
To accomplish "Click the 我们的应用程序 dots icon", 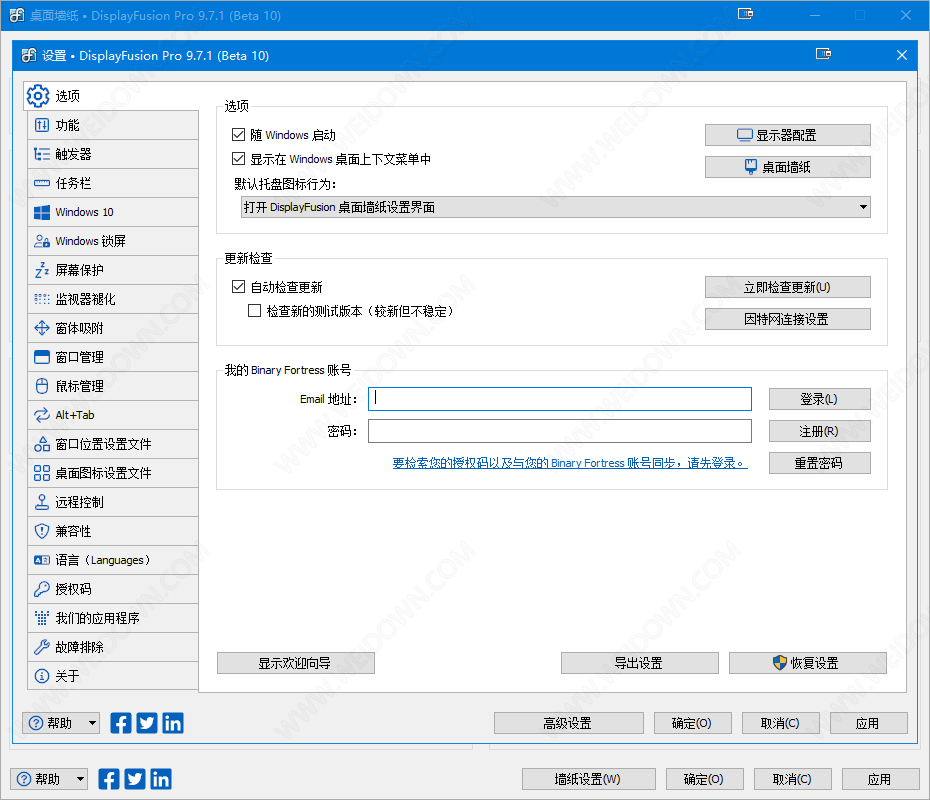I will 42,619.
